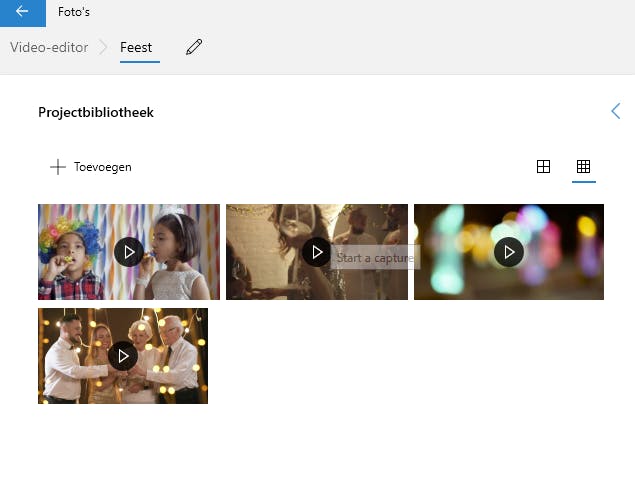Play the blurred bokeh lights clip
This screenshot has height=487, width=635.
[x=509, y=252]
